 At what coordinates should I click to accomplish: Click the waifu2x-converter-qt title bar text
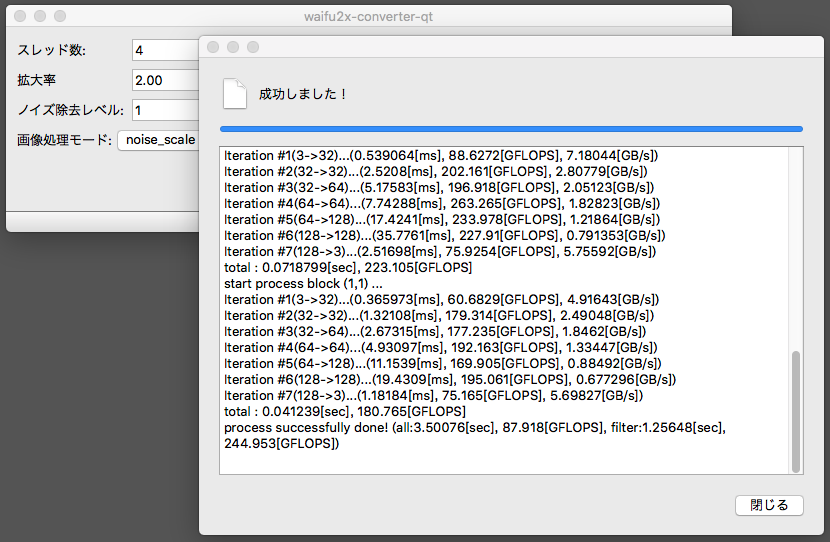click(368, 16)
